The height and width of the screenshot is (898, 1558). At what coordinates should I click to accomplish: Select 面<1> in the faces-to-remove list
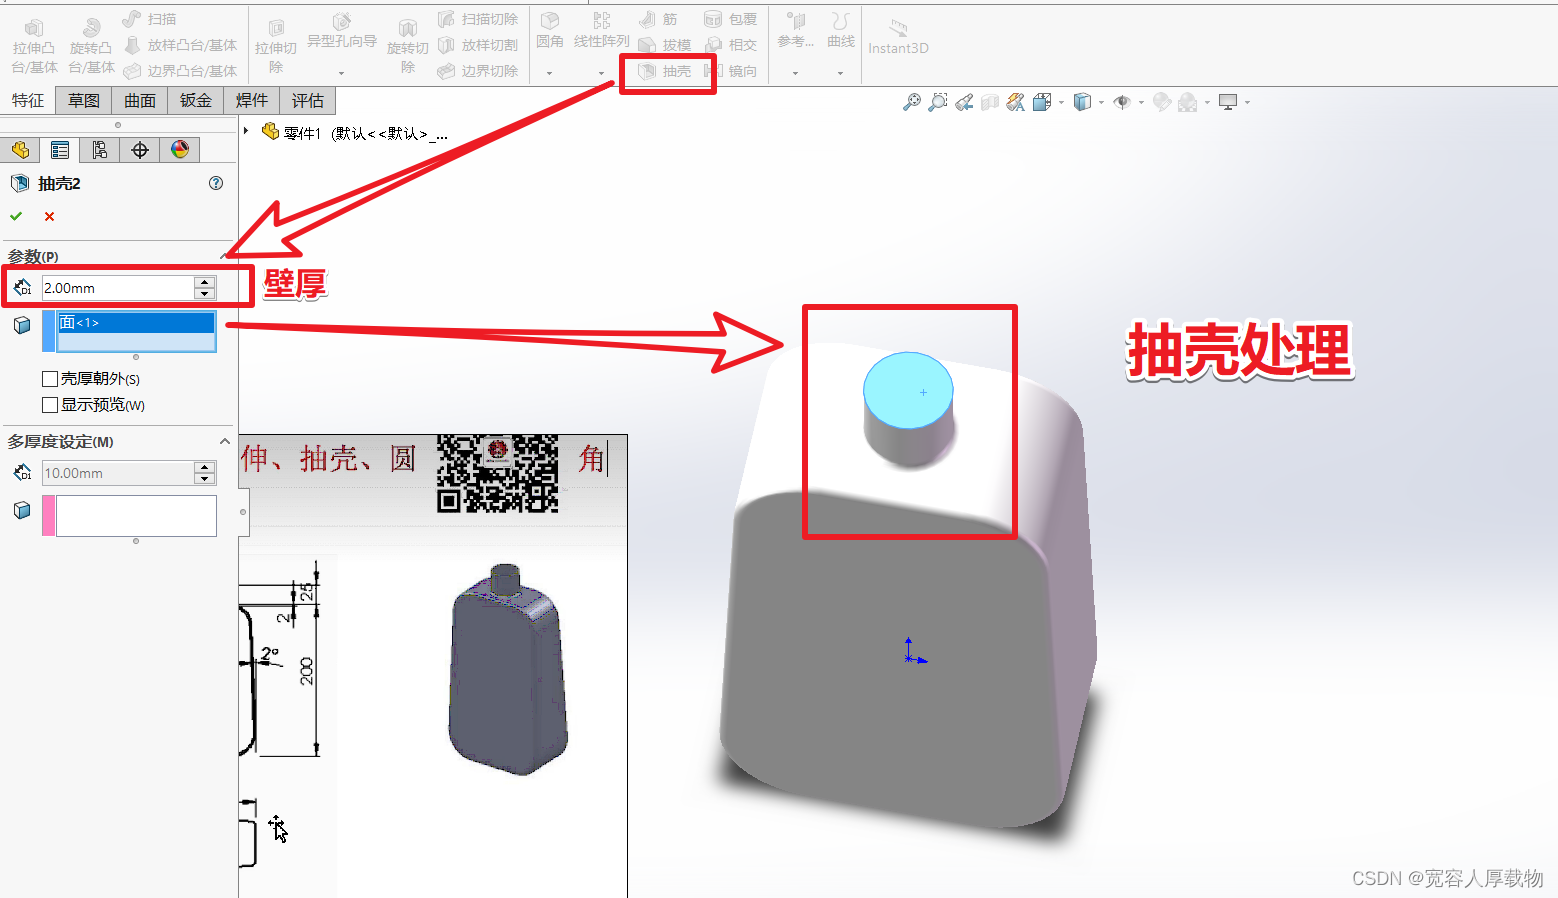136,322
